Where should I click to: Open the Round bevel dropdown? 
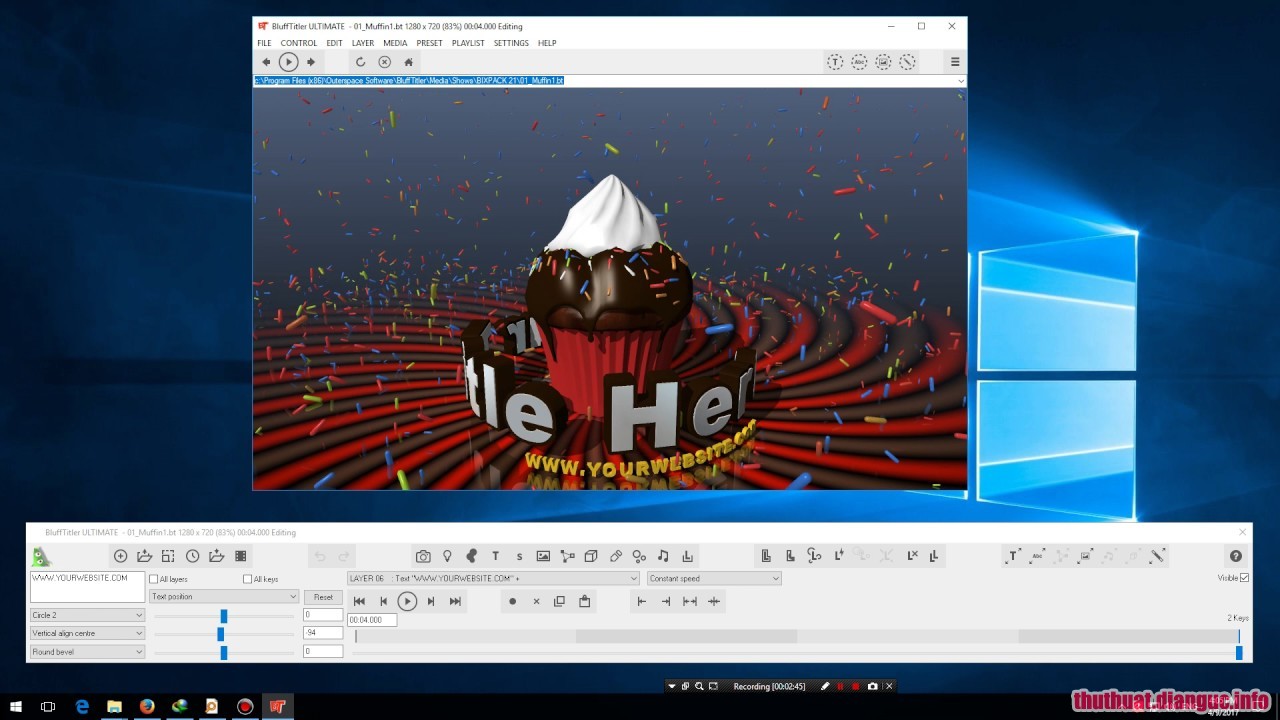click(x=87, y=652)
